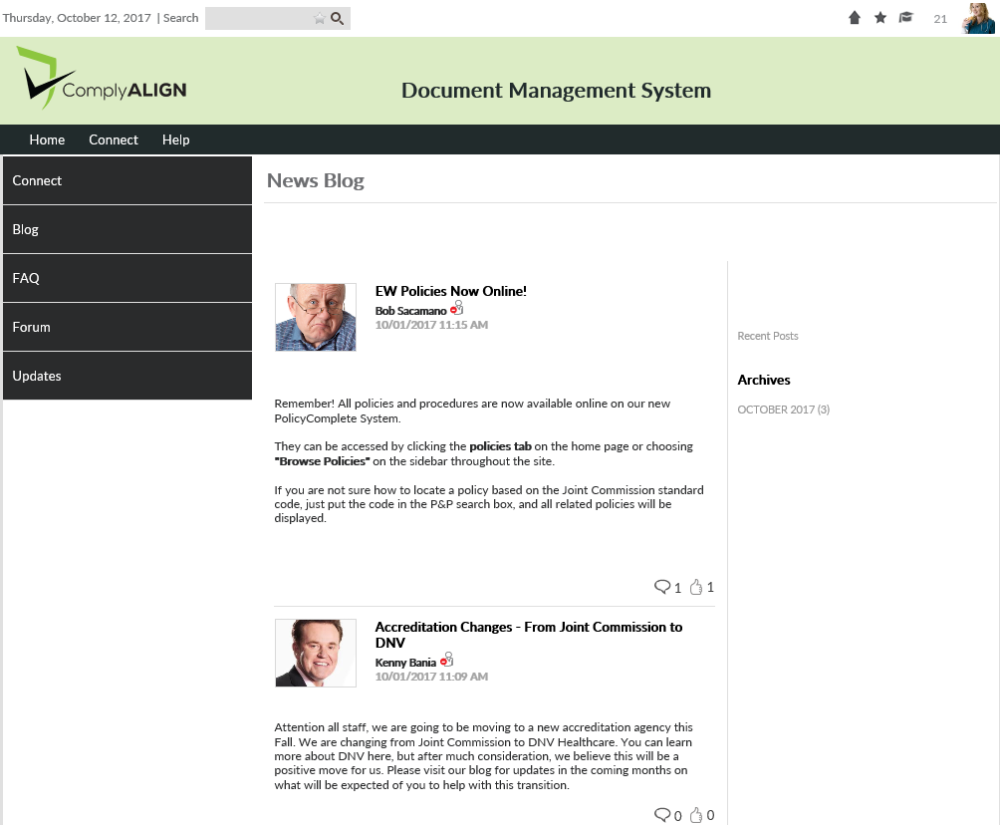Open the Home menu item
This screenshot has width=1000, height=825.
pyautogui.click(x=47, y=140)
